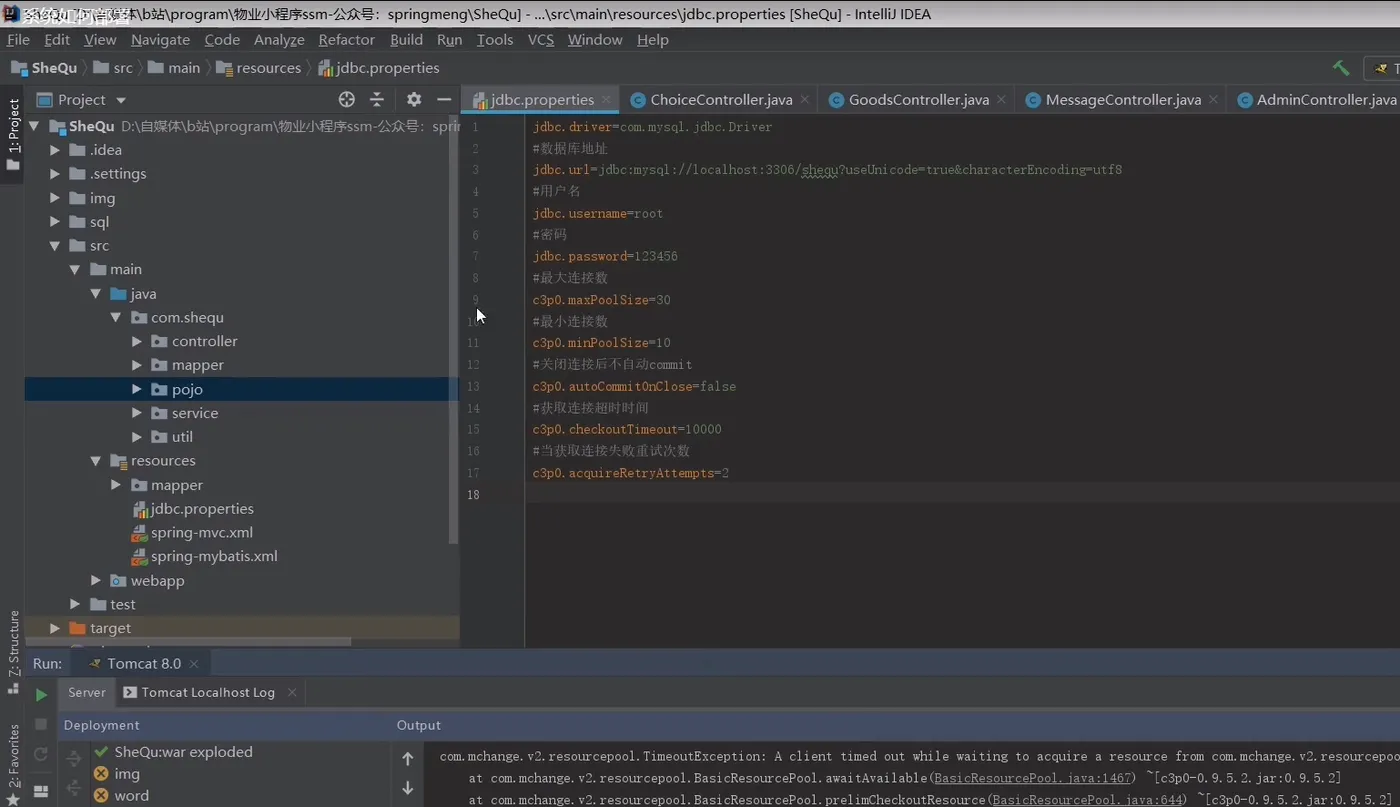Click BasicResourcePool.java:1467 stack trace link

point(1033,778)
